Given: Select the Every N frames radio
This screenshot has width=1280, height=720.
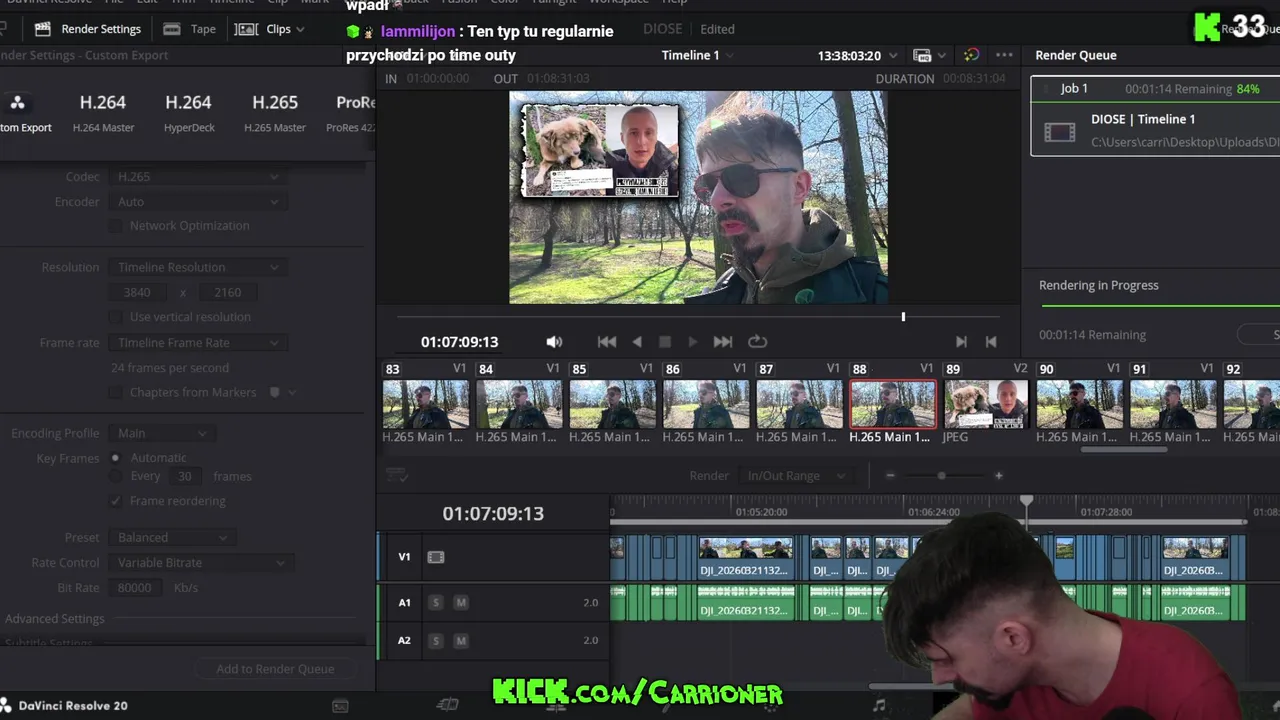Looking at the screenshot, I should pyautogui.click(x=116, y=476).
